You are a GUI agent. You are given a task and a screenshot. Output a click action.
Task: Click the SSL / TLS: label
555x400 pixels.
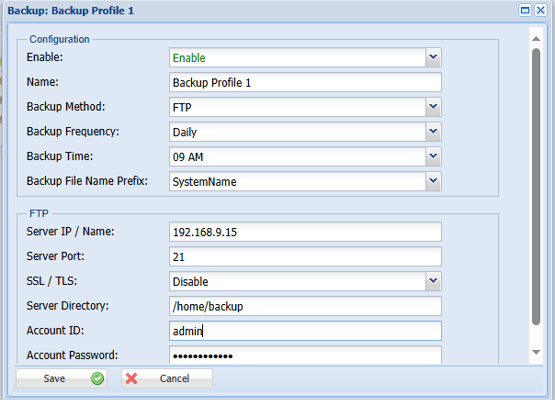coord(52,281)
